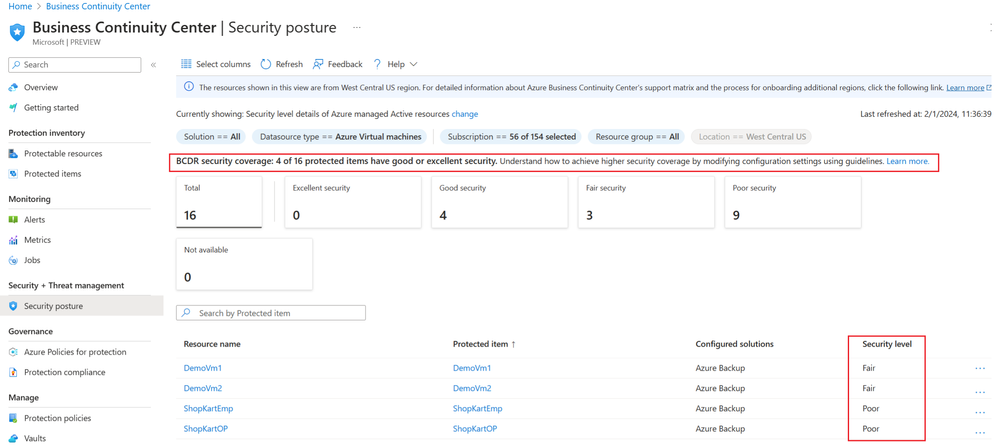Image resolution: width=999 pixels, height=447 pixels.
Task: Click the Search by Protected item field
Action: (271, 313)
